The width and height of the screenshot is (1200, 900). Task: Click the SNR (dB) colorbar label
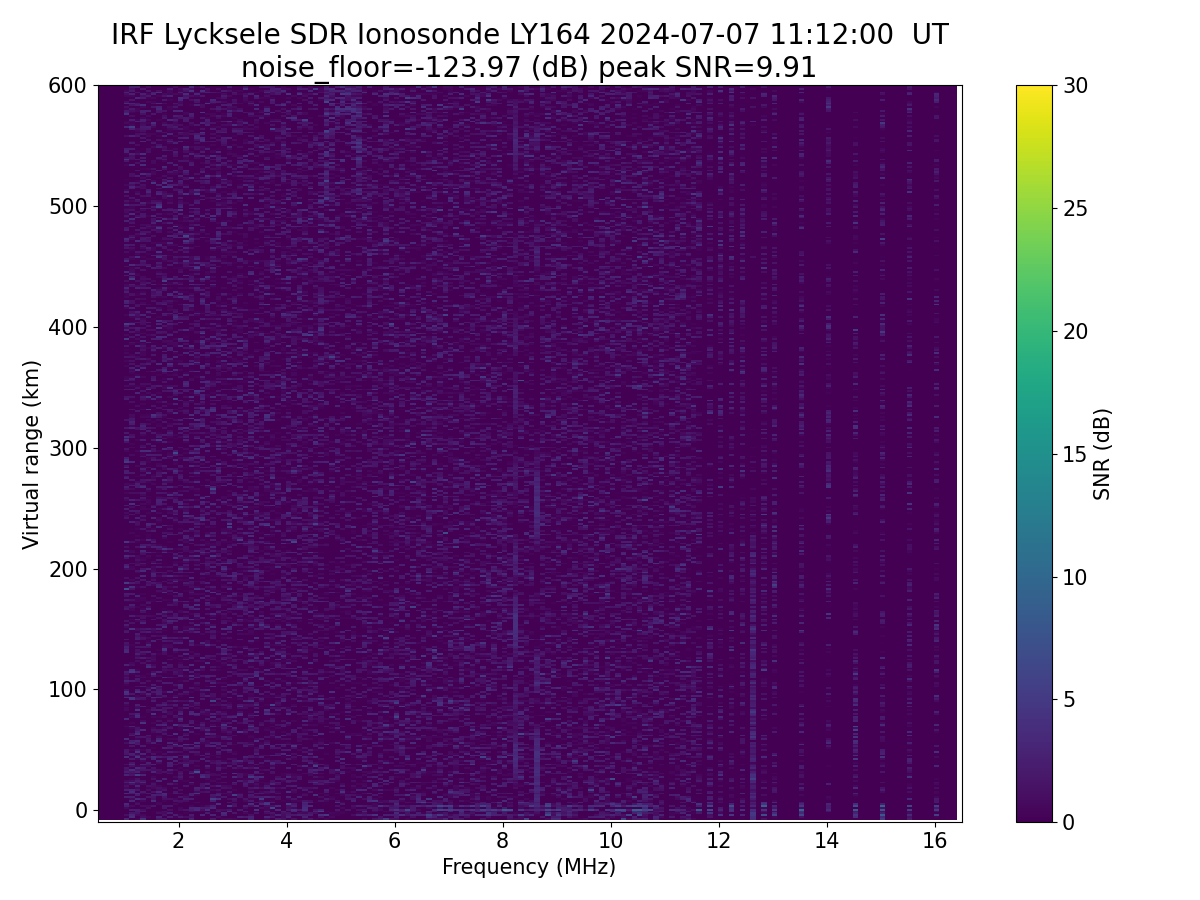click(x=1102, y=454)
